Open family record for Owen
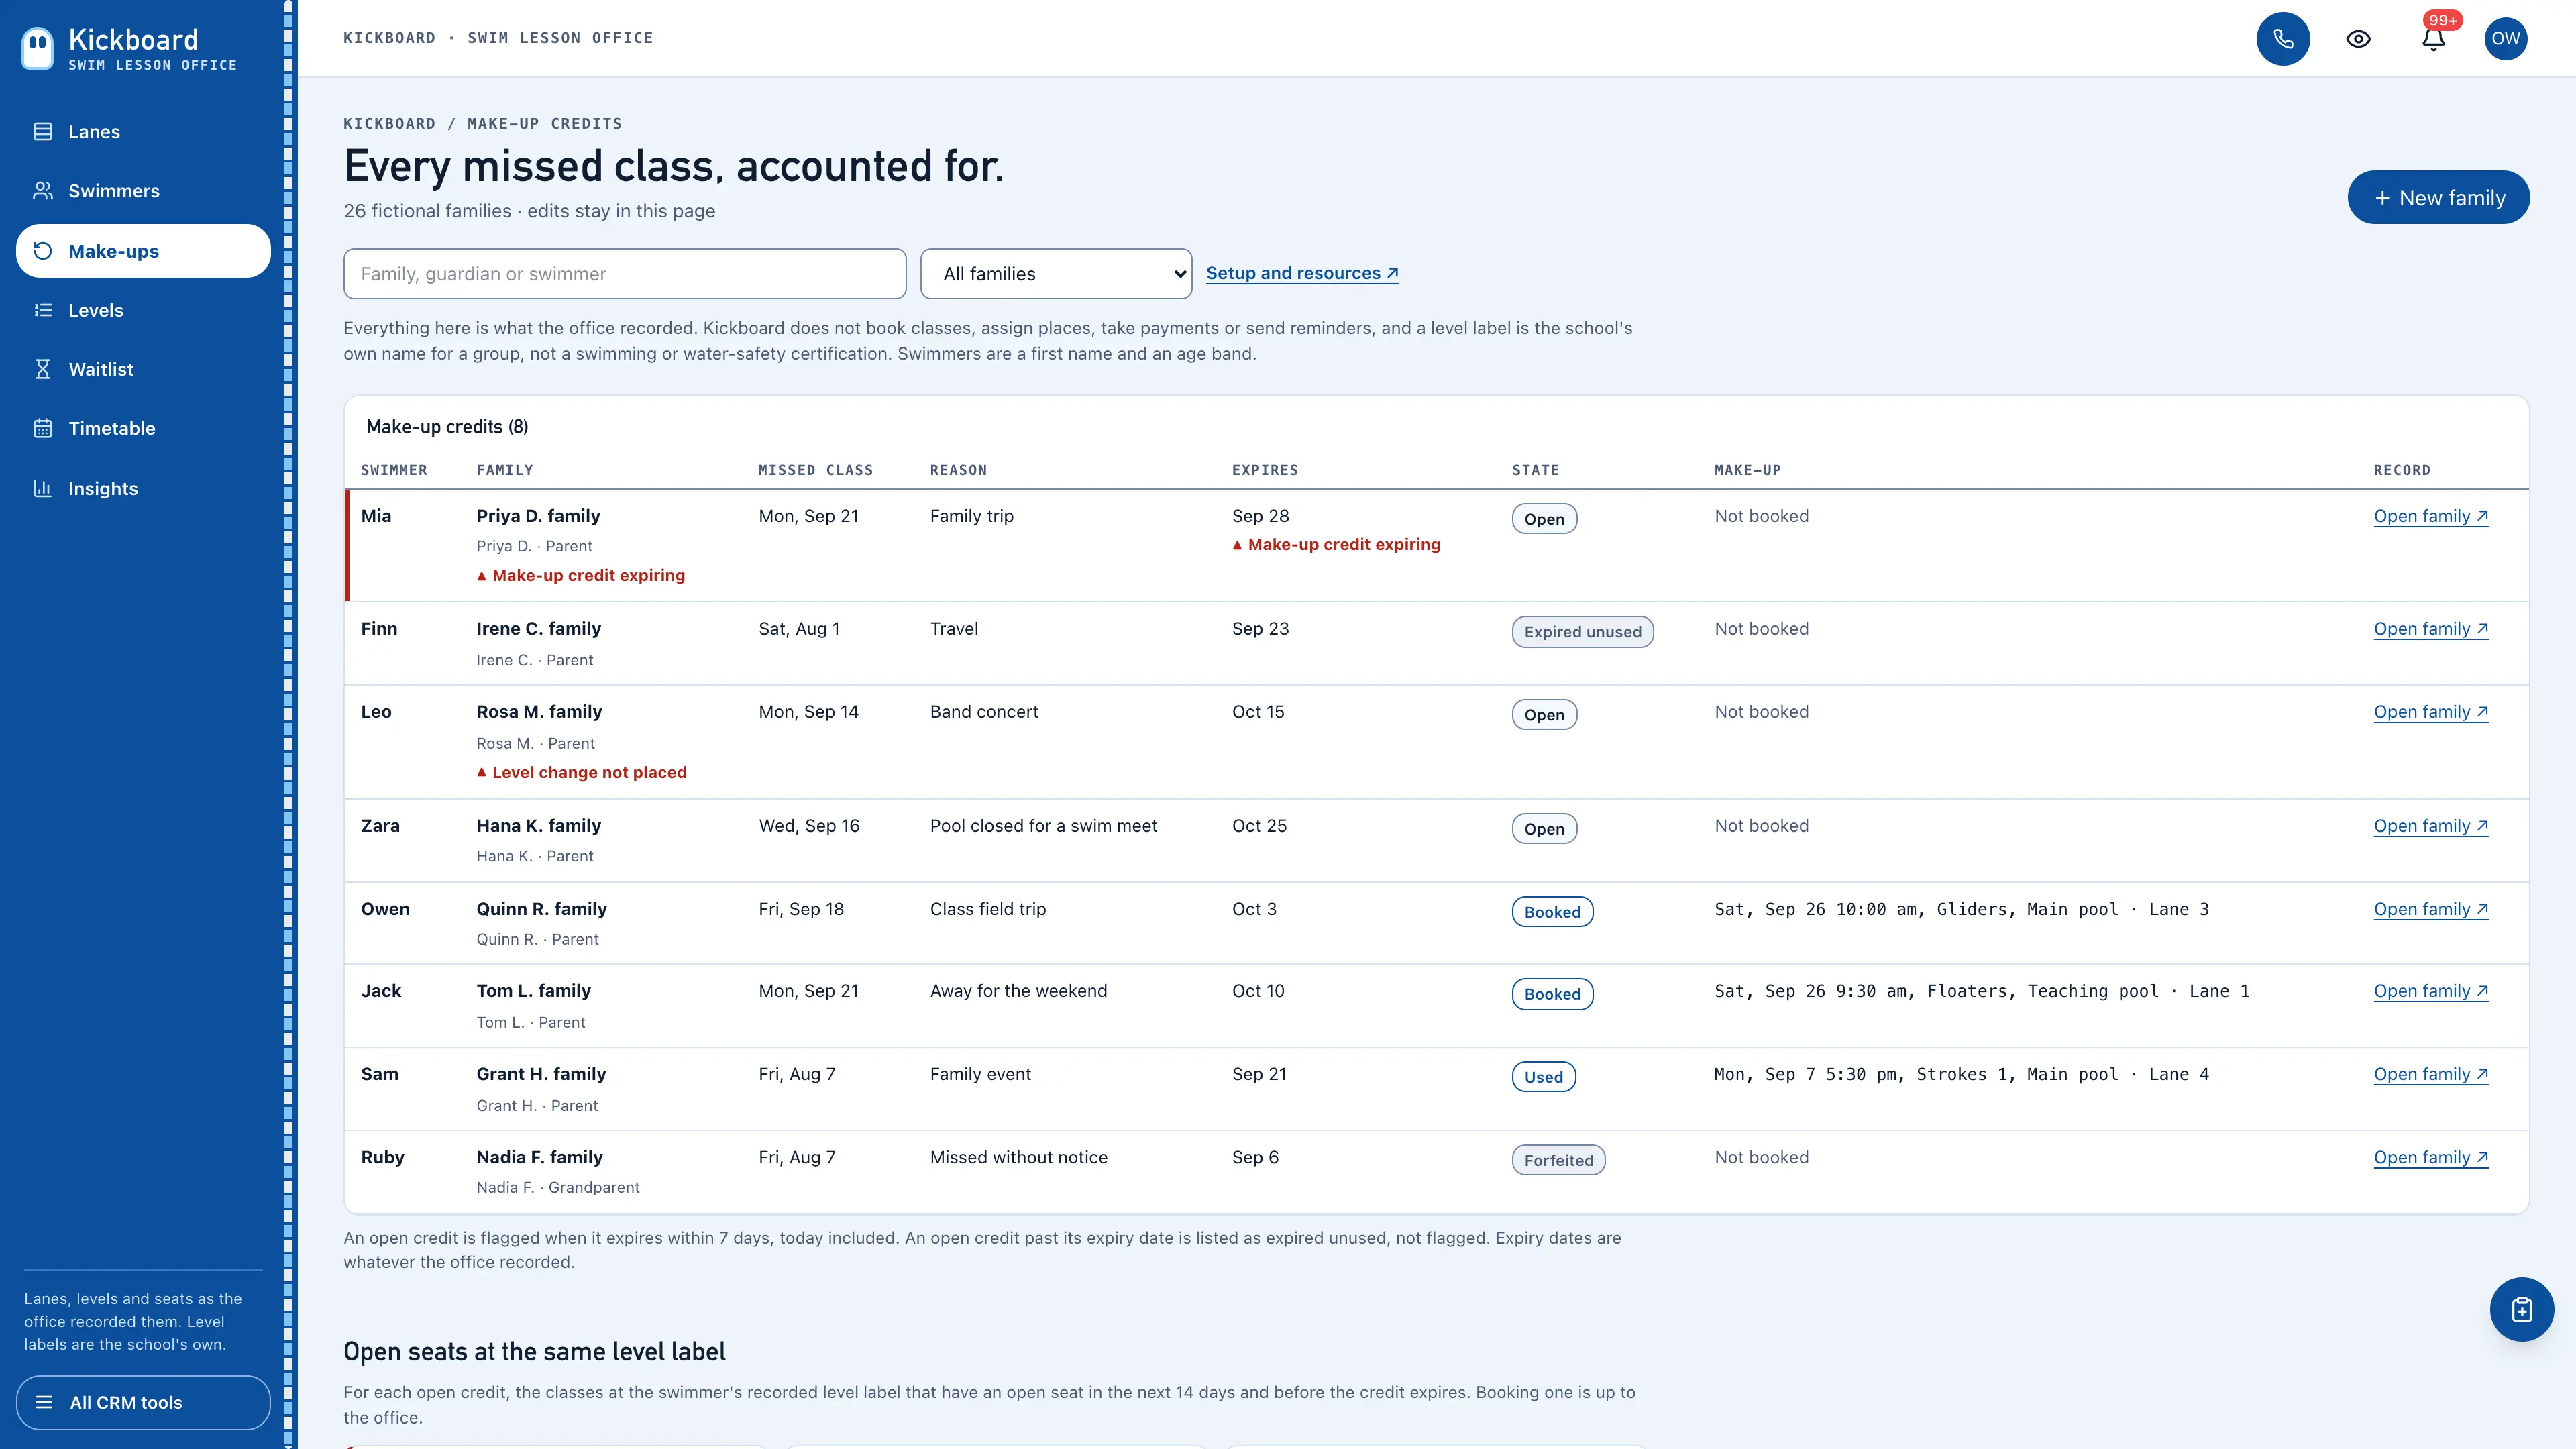This screenshot has width=2576, height=1449. 2431,909
